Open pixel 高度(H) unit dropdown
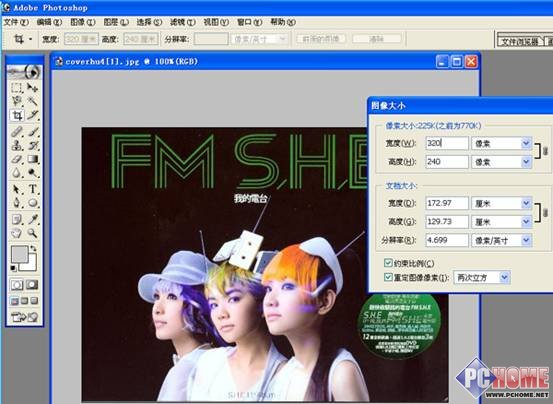 point(526,162)
